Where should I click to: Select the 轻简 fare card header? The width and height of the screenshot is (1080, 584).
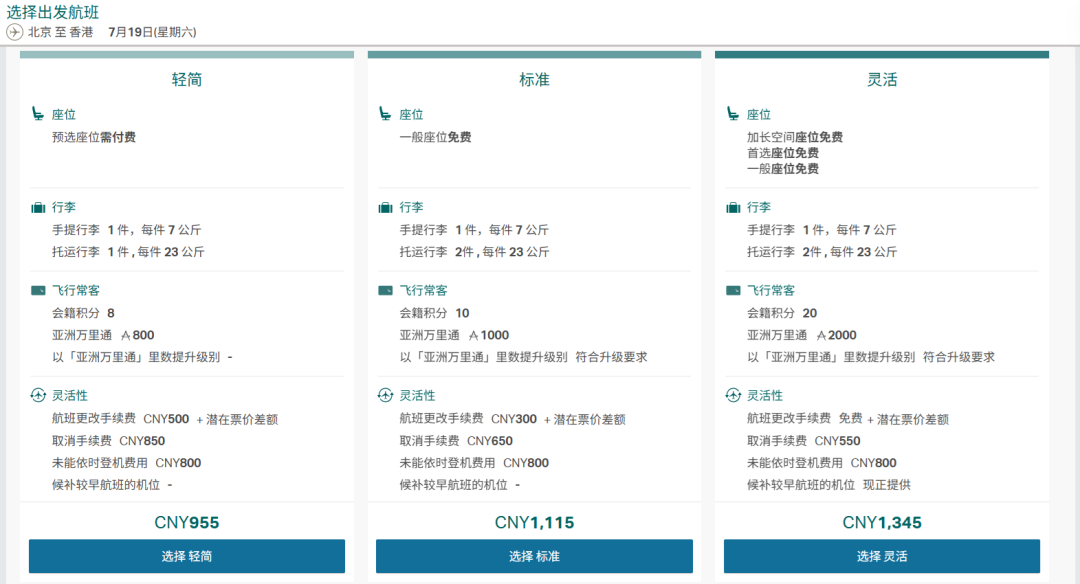(x=187, y=79)
